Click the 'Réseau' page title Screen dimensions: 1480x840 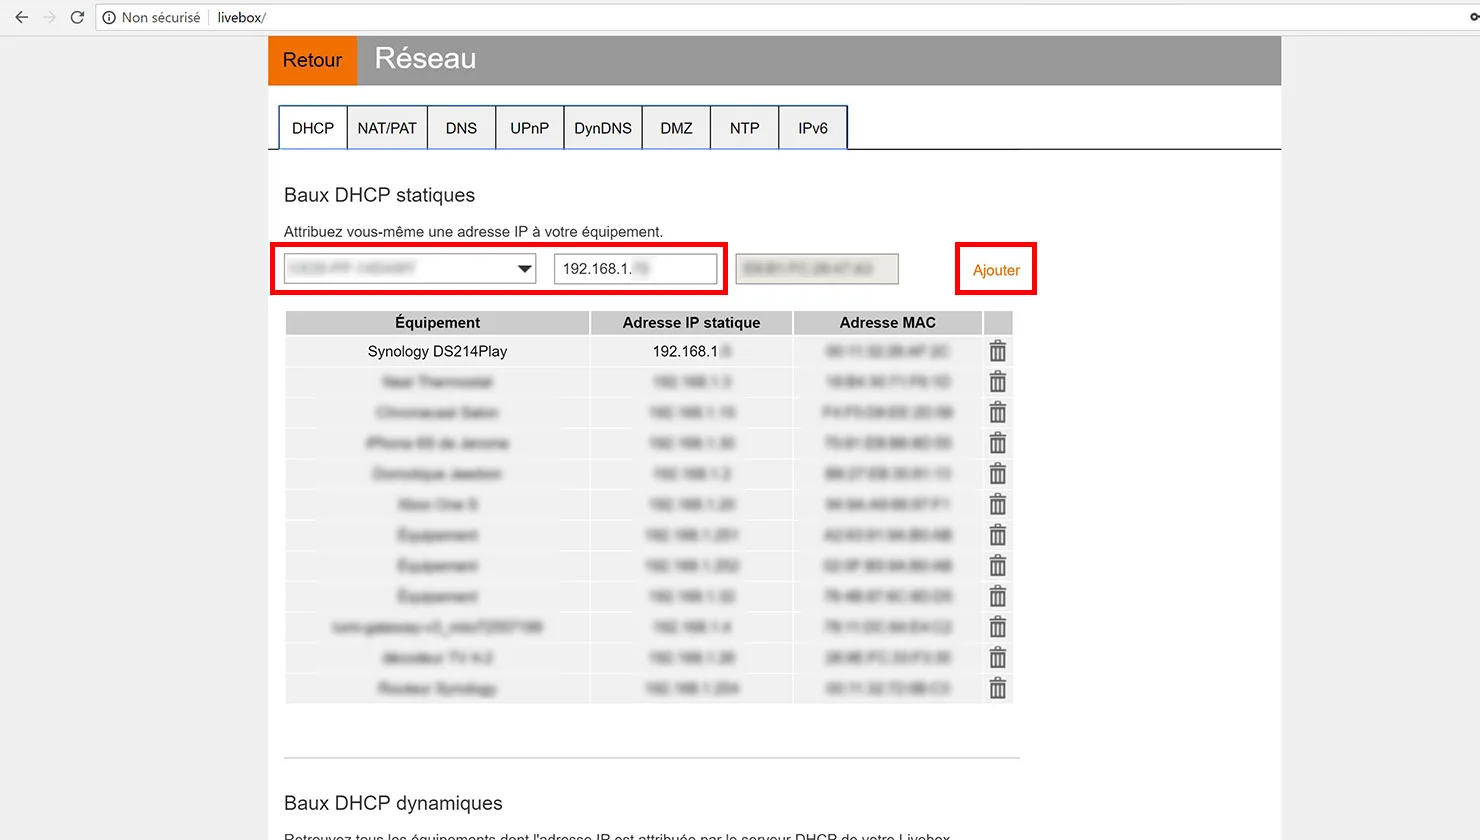(425, 58)
